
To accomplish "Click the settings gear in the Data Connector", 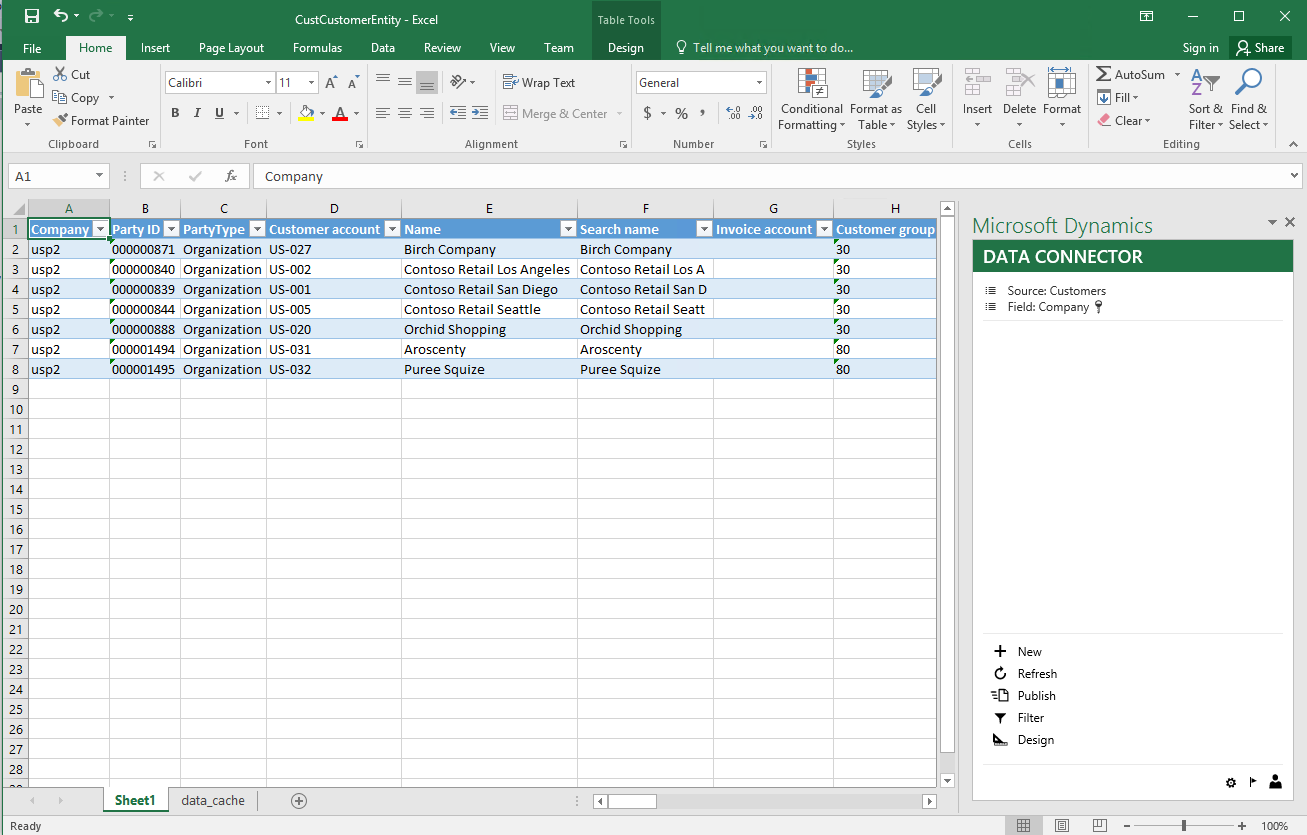I will (x=1231, y=782).
